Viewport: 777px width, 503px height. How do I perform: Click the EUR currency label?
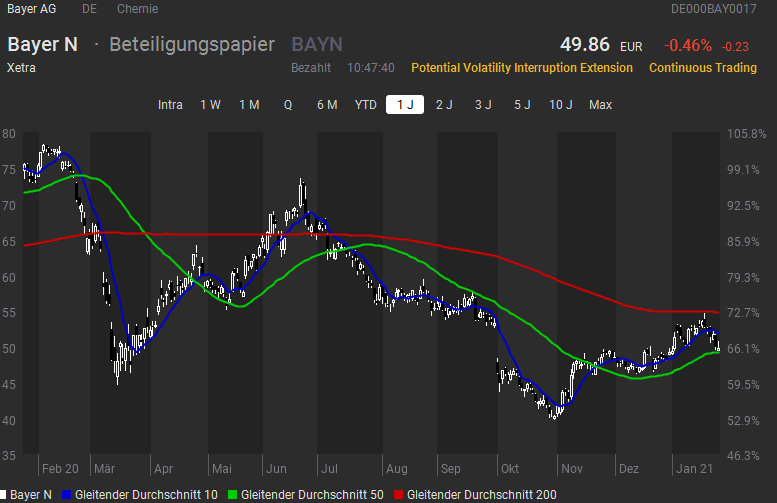(631, 47)
